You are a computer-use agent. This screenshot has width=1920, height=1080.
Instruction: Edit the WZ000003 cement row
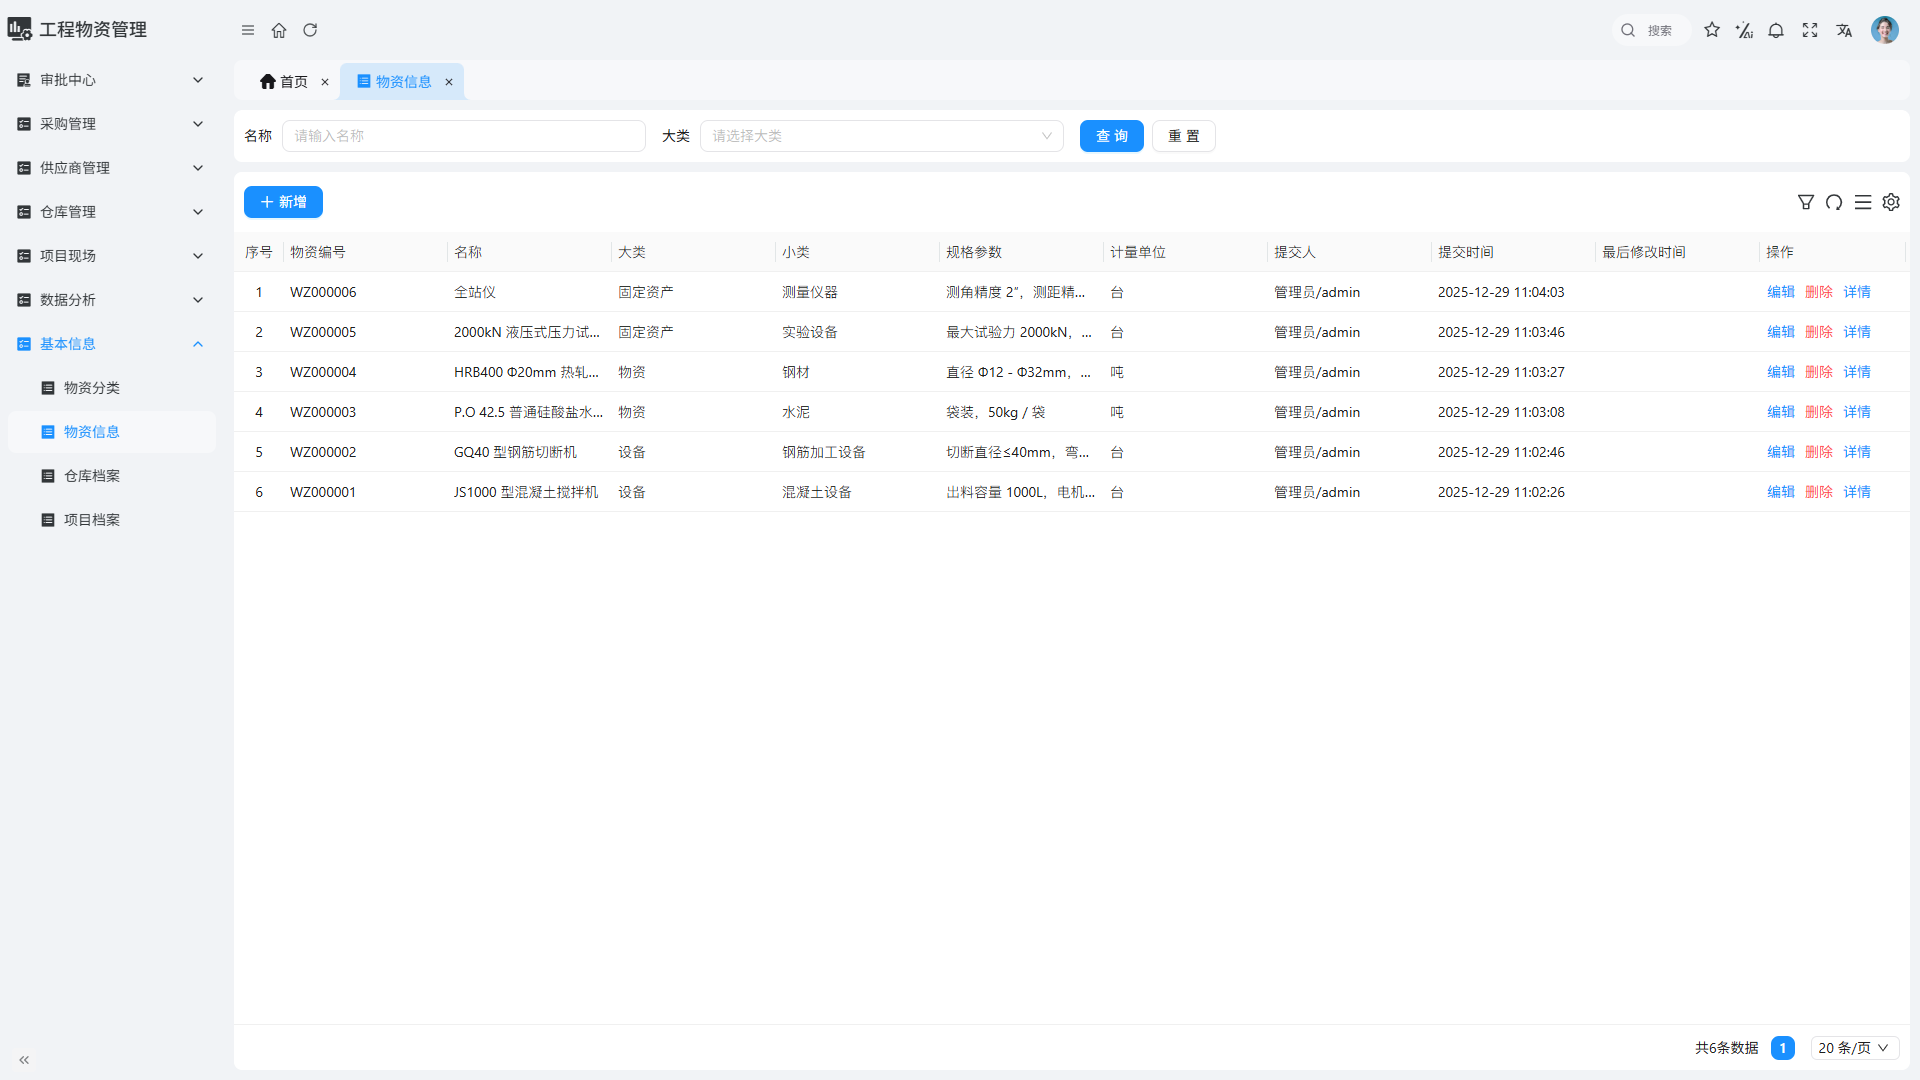1780,412
